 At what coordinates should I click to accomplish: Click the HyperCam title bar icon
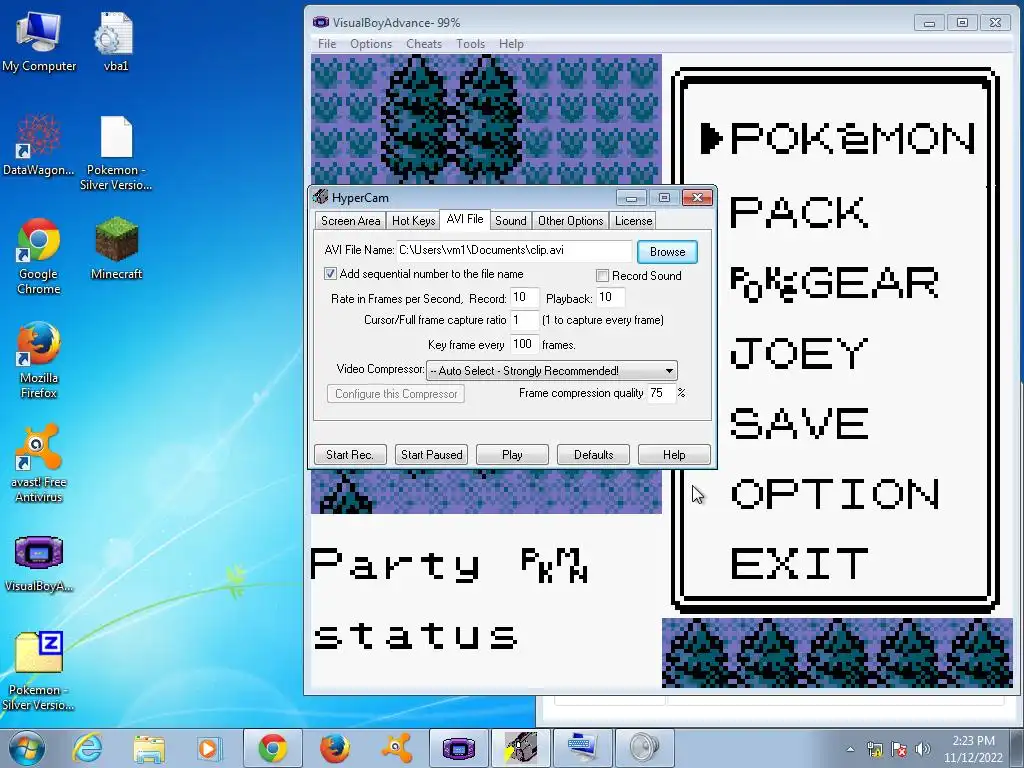(320, 197)
